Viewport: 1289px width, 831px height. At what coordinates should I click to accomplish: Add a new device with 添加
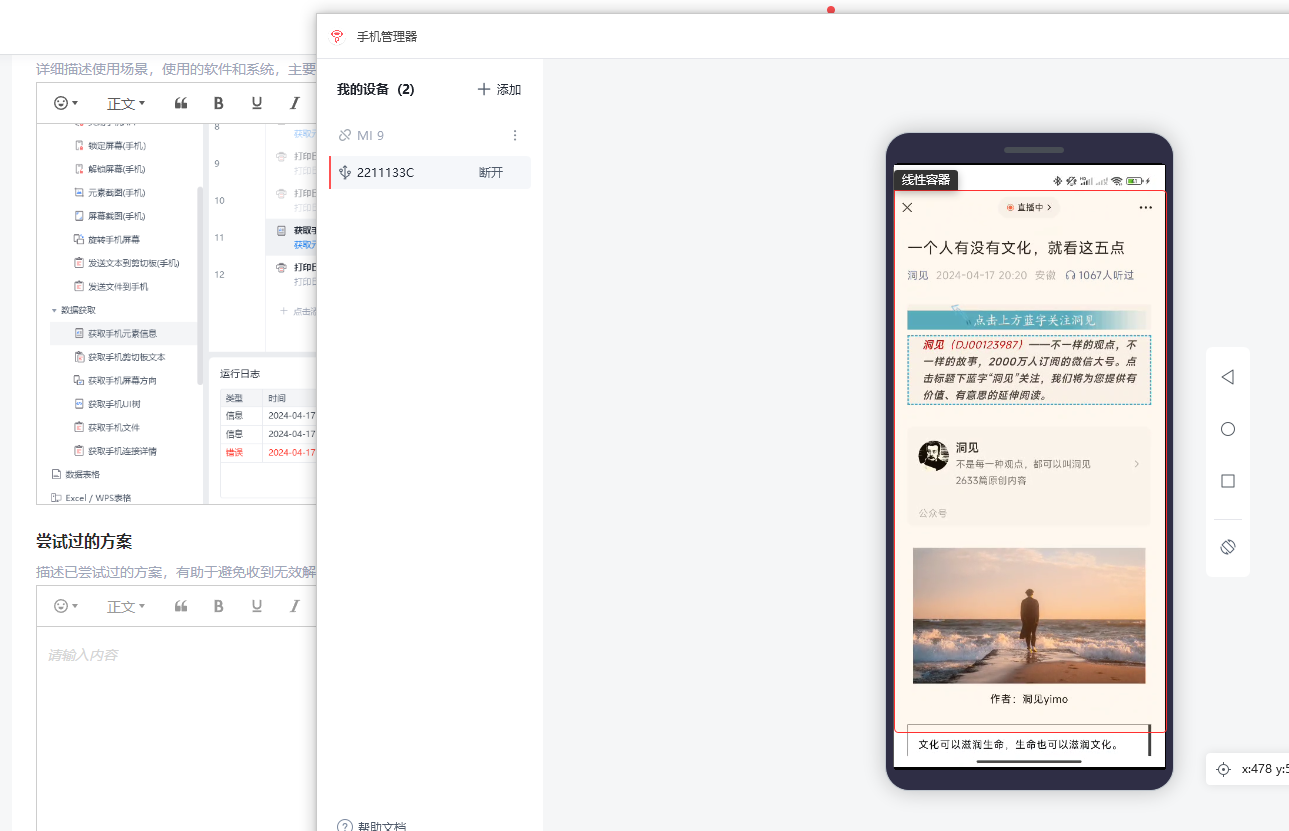point(499,89)
